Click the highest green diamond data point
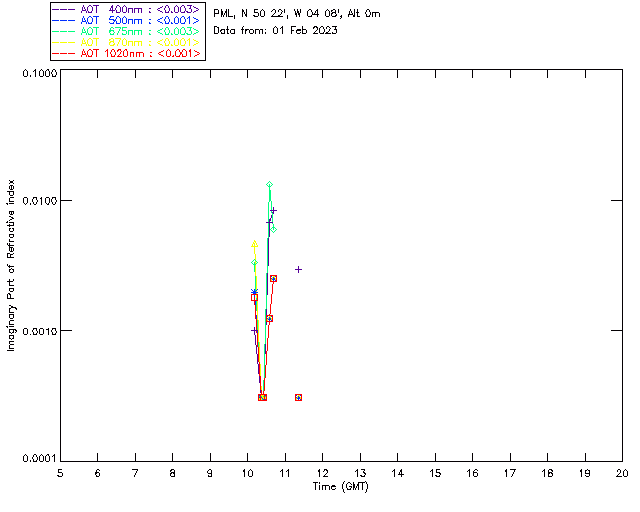640x512 pixels. 269,185
